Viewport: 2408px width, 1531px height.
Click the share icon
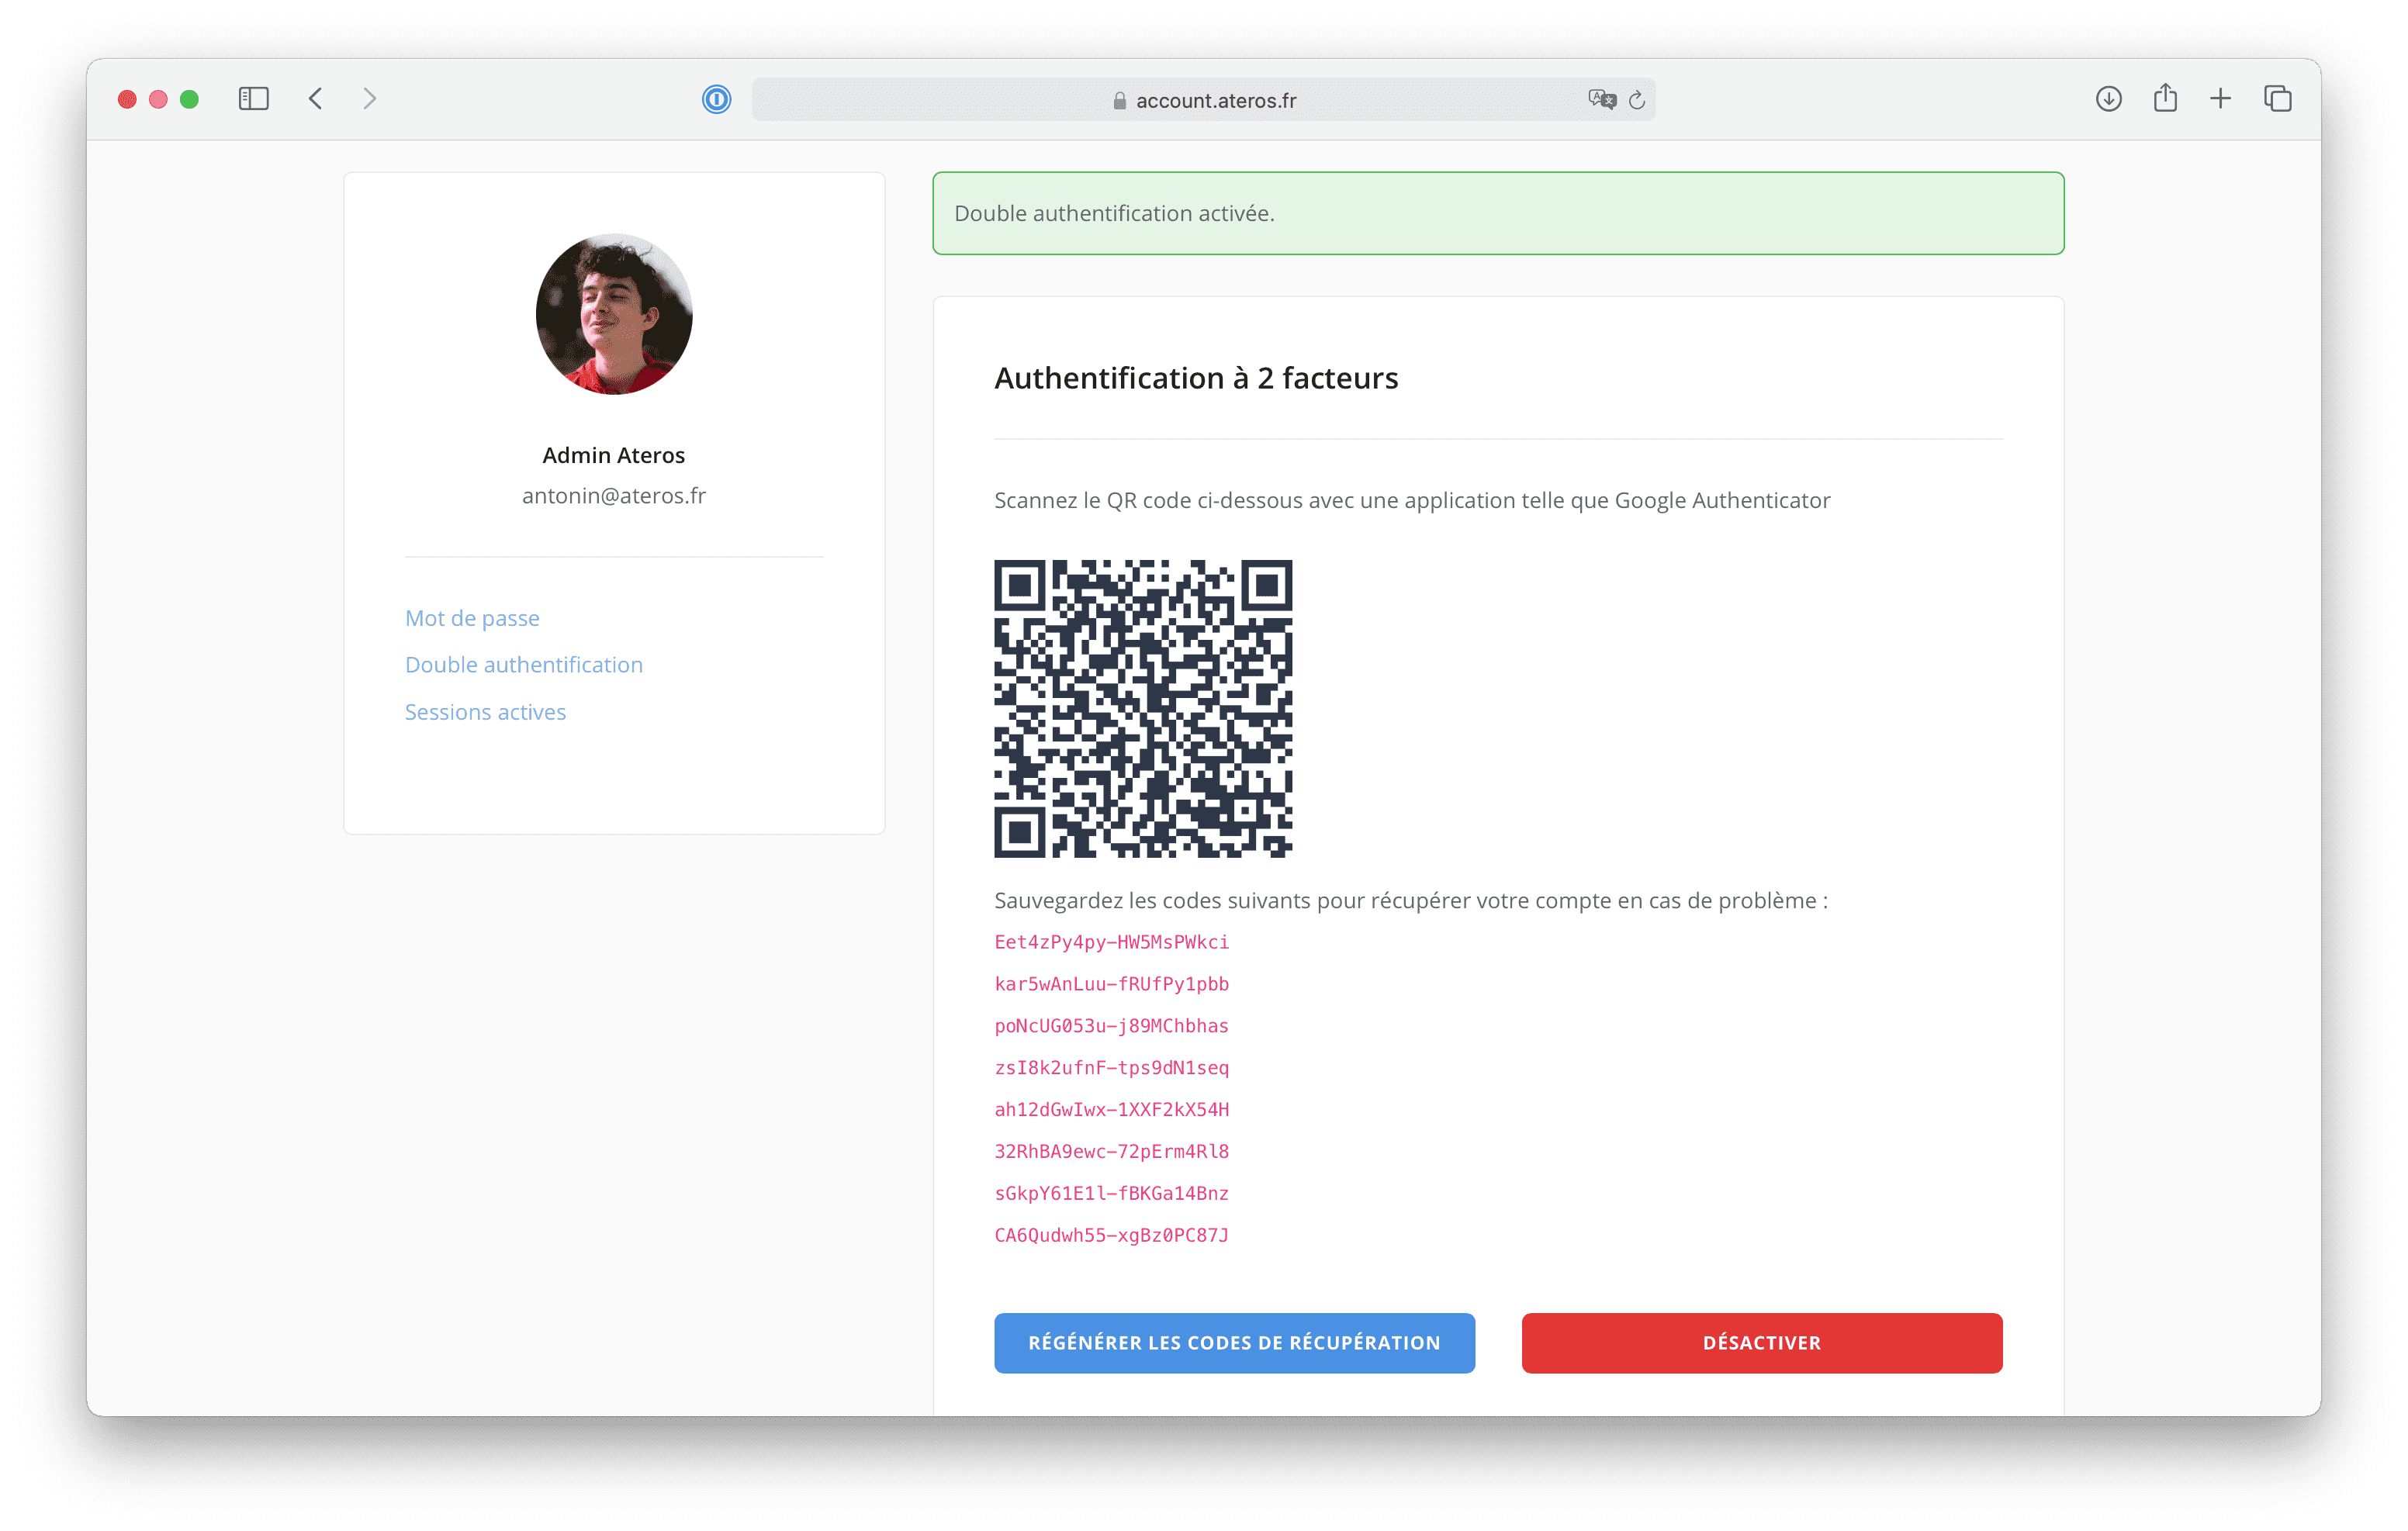2165,99
